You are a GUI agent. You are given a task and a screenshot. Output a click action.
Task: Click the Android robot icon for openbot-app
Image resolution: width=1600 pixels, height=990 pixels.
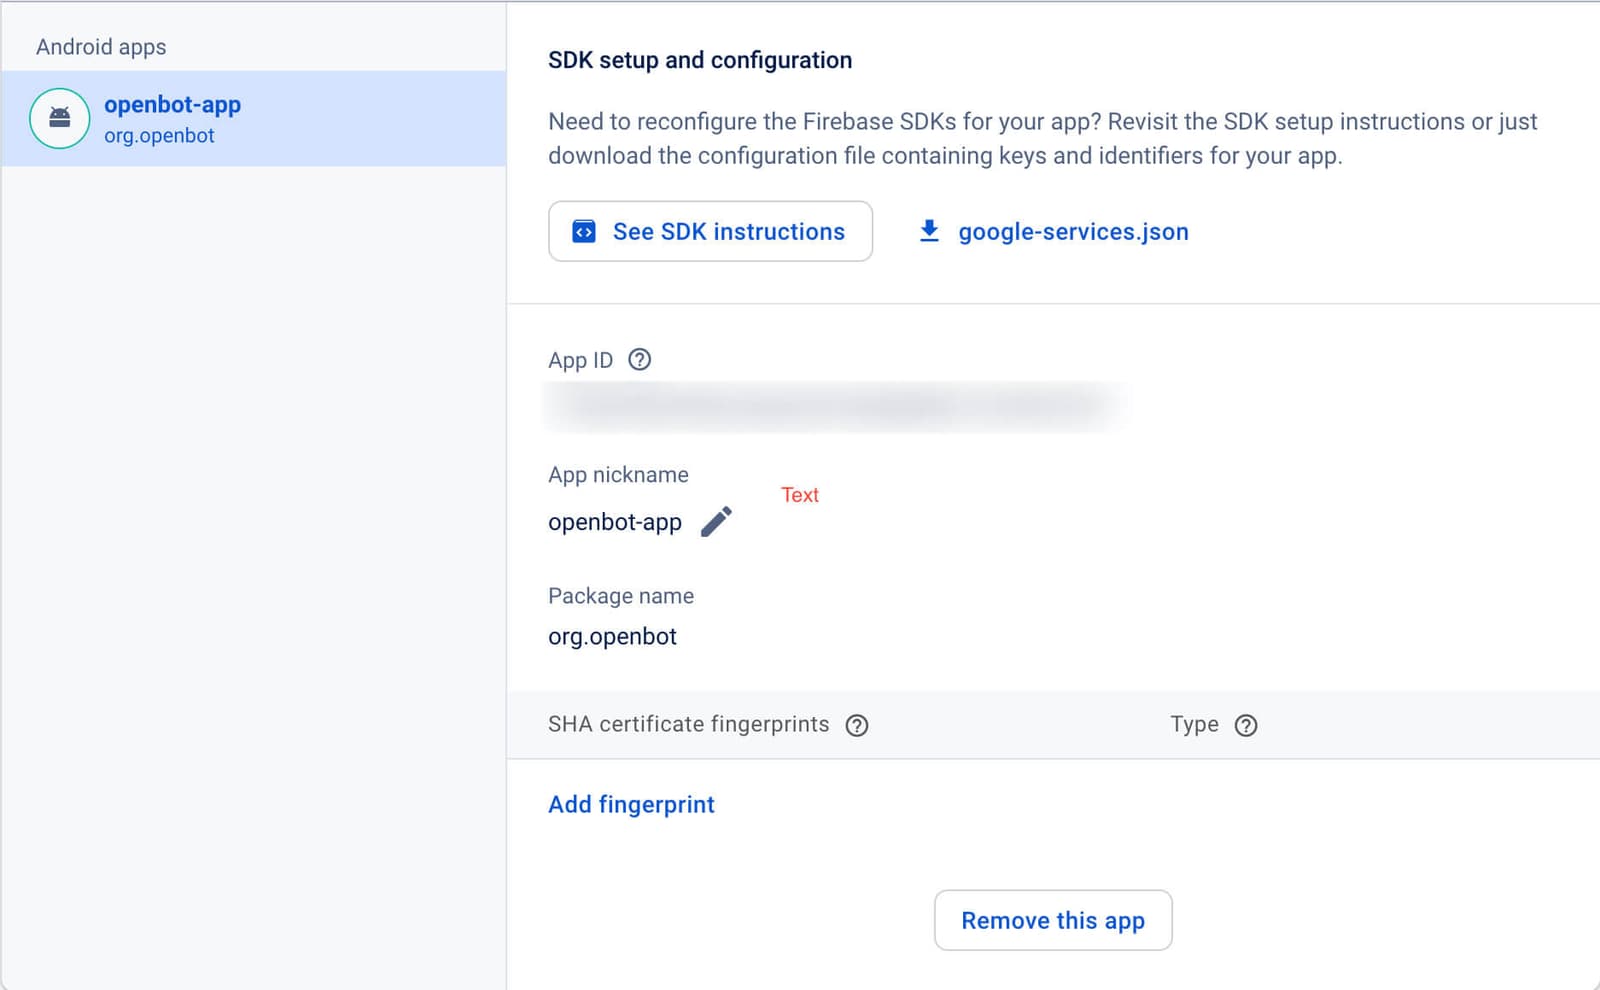(x=60, y=118)
